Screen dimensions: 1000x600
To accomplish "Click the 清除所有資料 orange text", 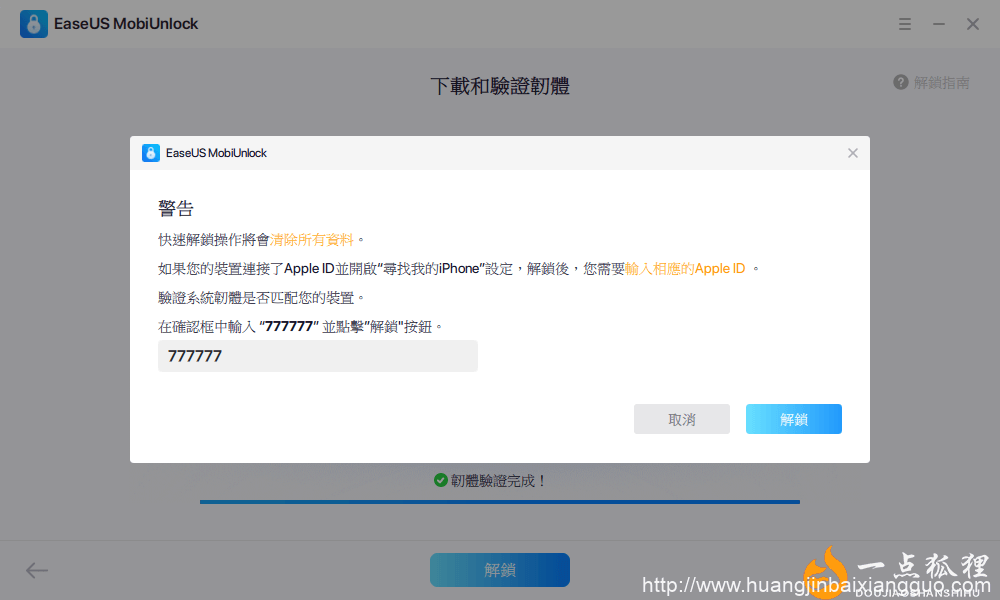I will (312, 240).
